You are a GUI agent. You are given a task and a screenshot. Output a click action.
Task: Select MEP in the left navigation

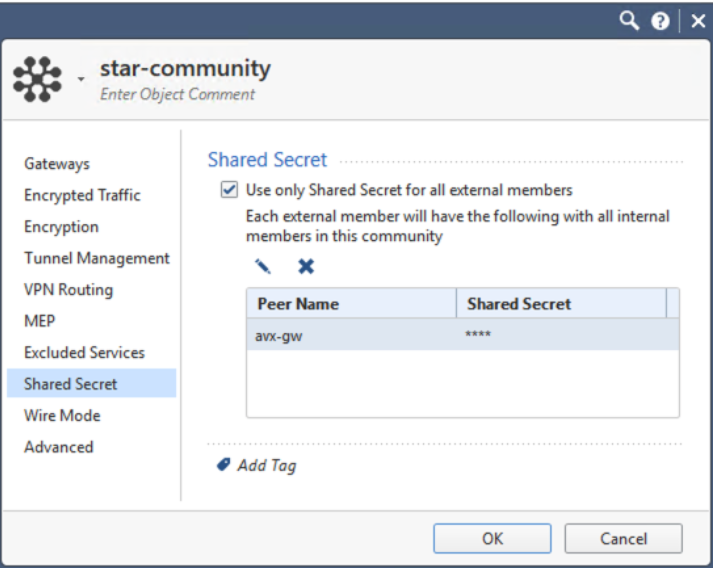click(x=39, y=321)
